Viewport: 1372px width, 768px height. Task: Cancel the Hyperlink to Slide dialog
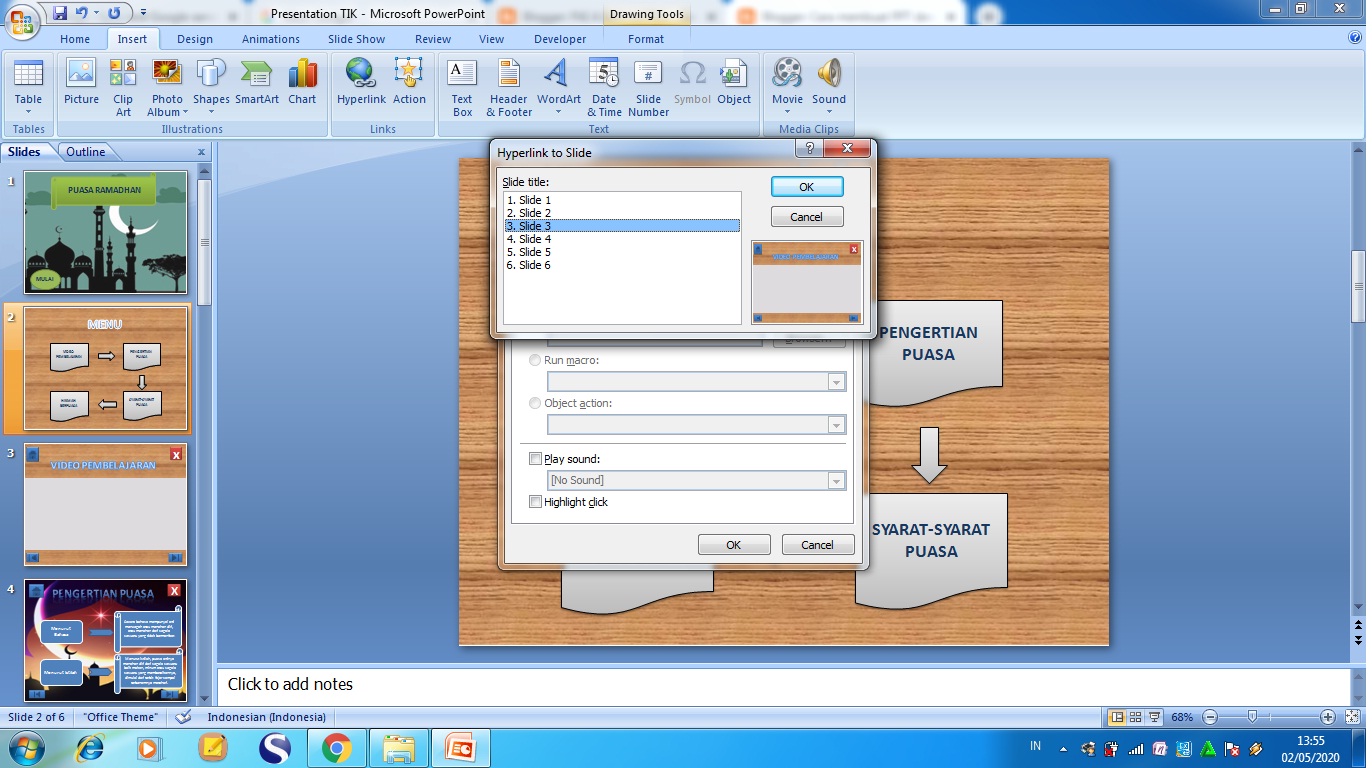pos(806,216)
